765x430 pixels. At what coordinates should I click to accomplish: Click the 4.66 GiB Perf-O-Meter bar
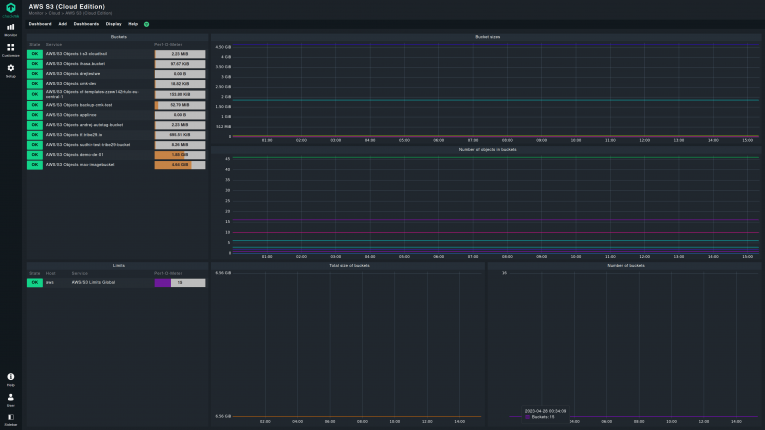tap(180, 164)
